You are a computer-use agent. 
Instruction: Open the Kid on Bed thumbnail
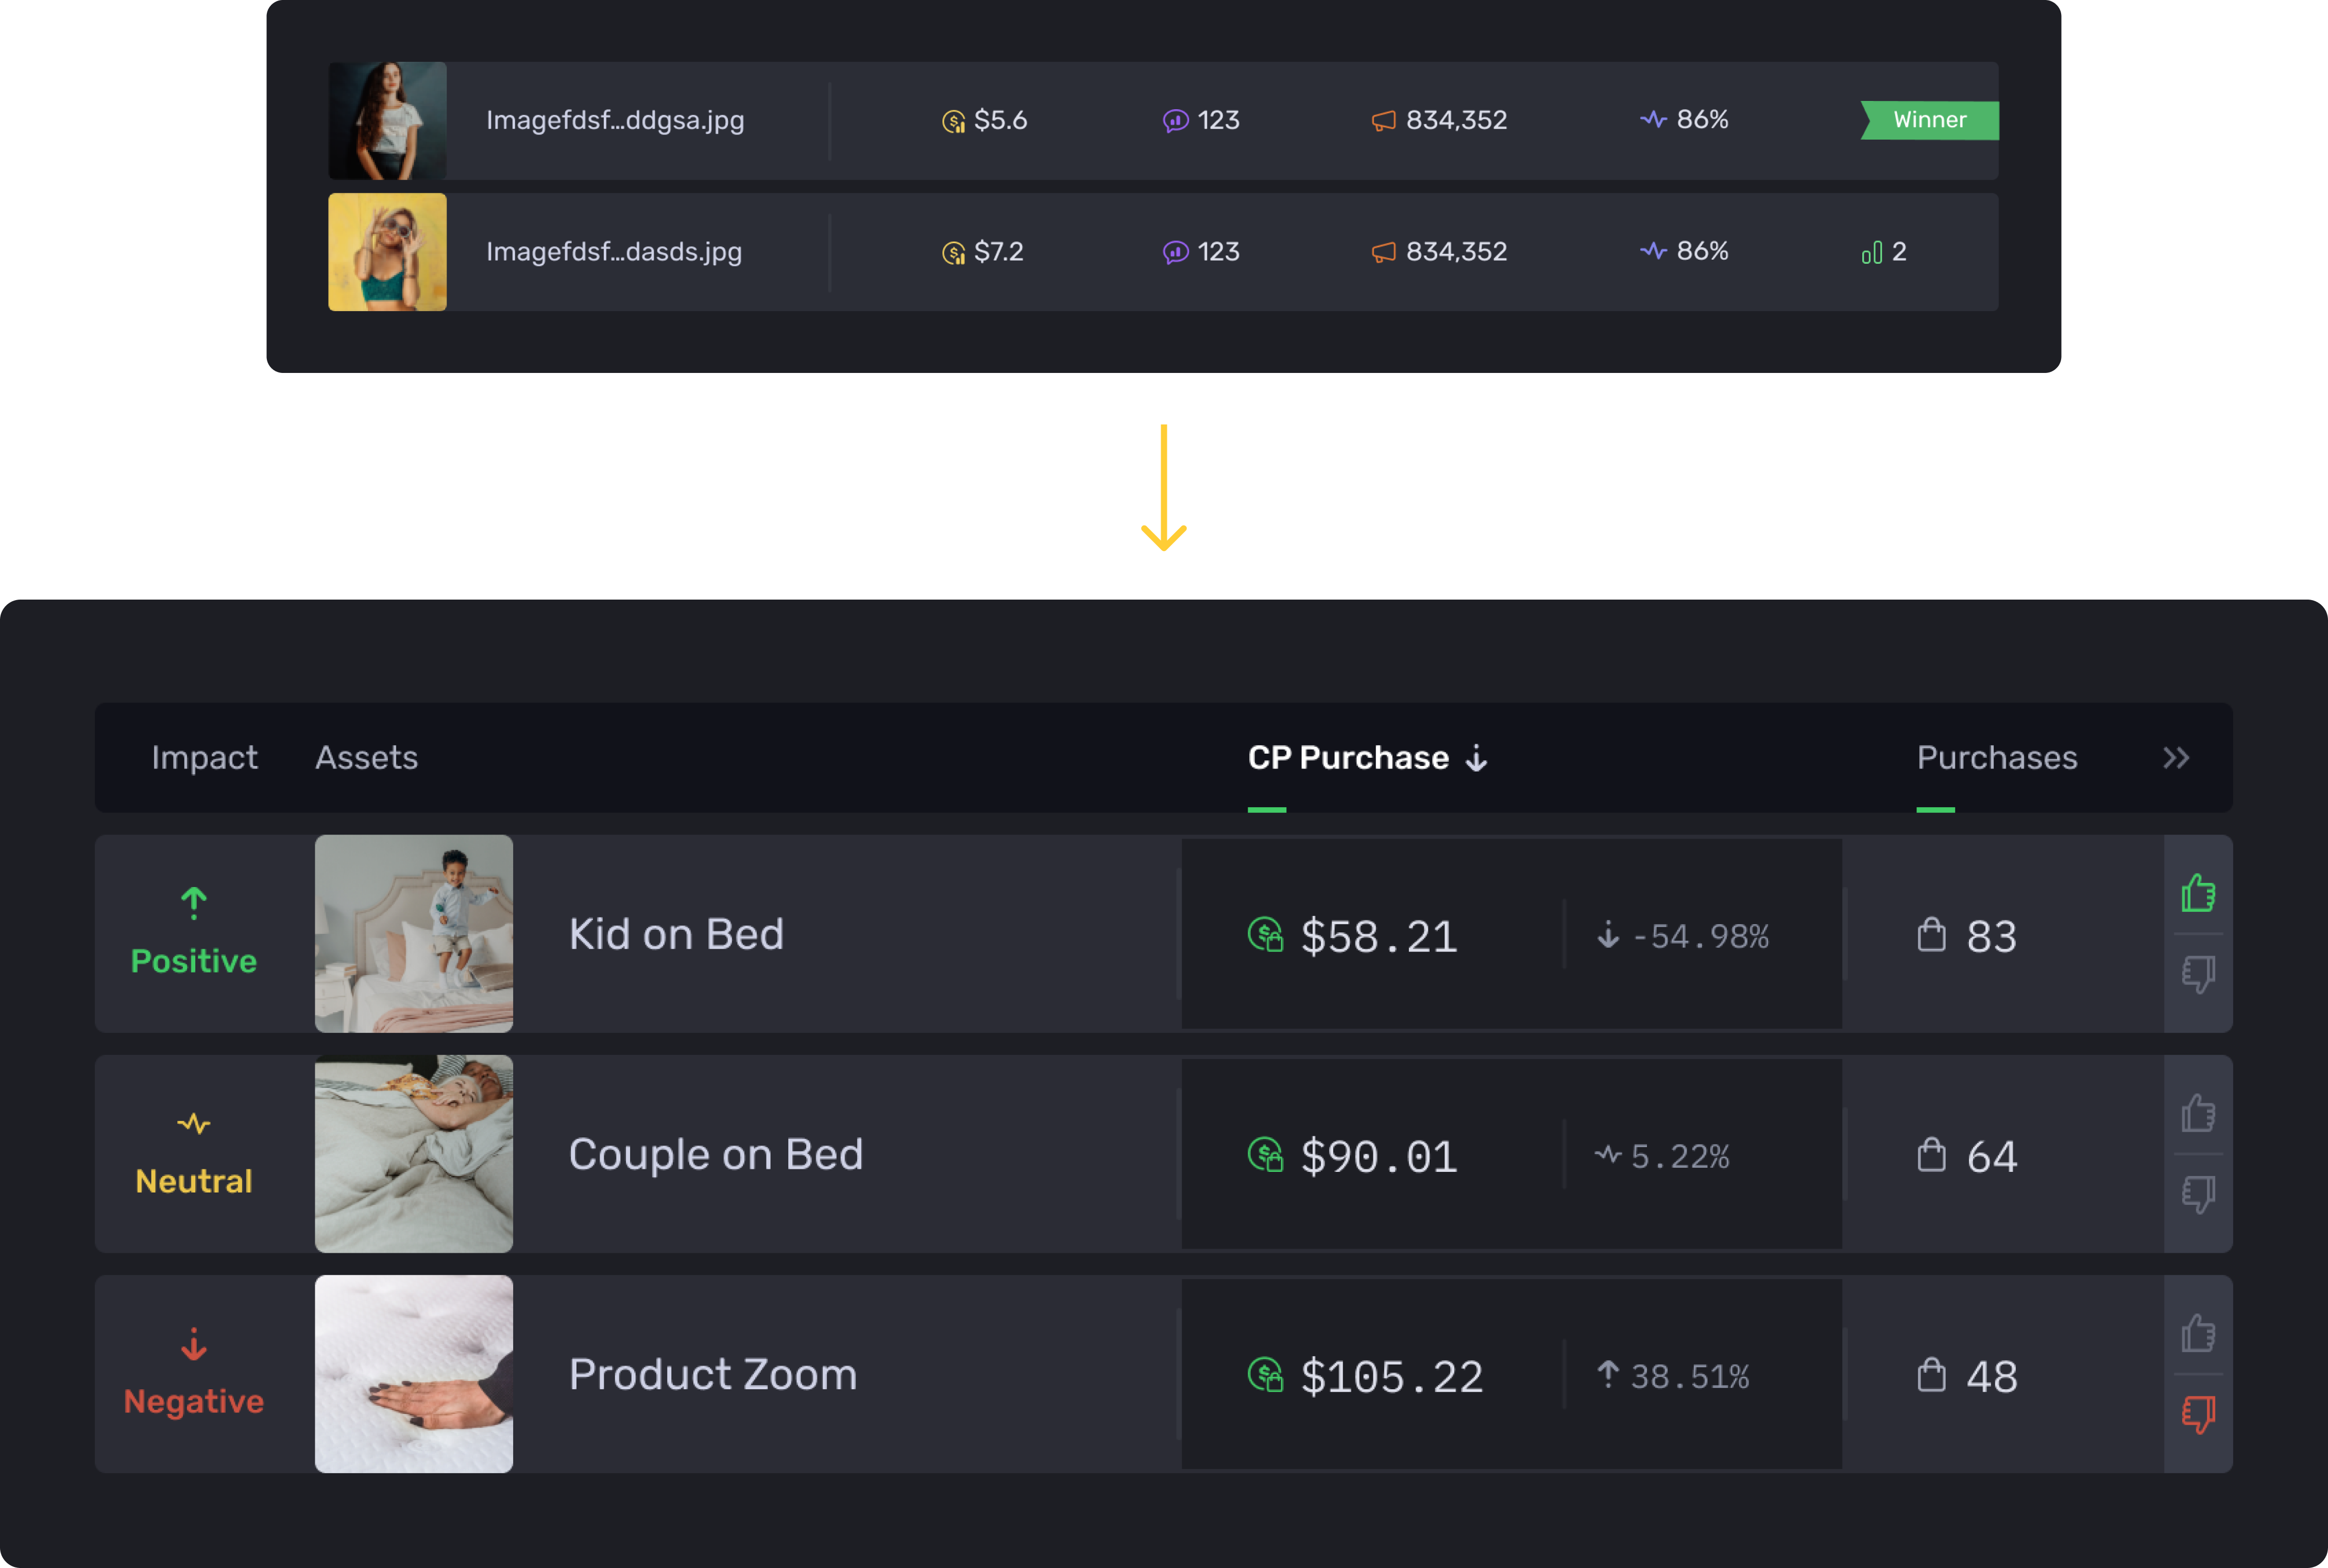[x=414, y=933]
